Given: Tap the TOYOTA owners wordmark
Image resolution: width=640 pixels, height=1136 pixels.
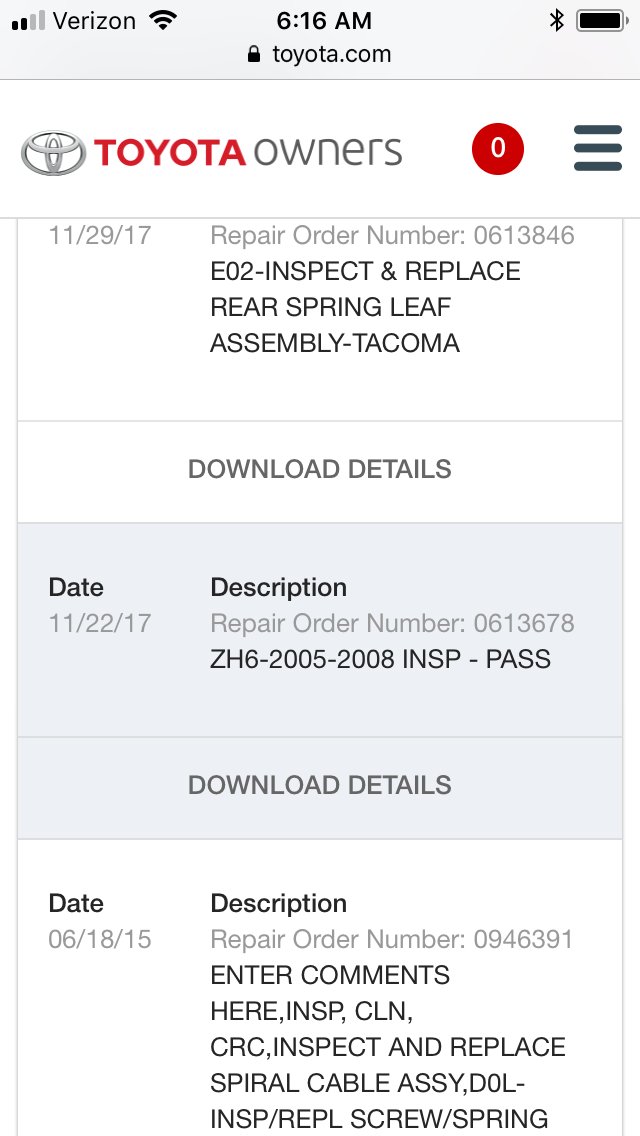Looking at the screenshot, I should (248, 152).
